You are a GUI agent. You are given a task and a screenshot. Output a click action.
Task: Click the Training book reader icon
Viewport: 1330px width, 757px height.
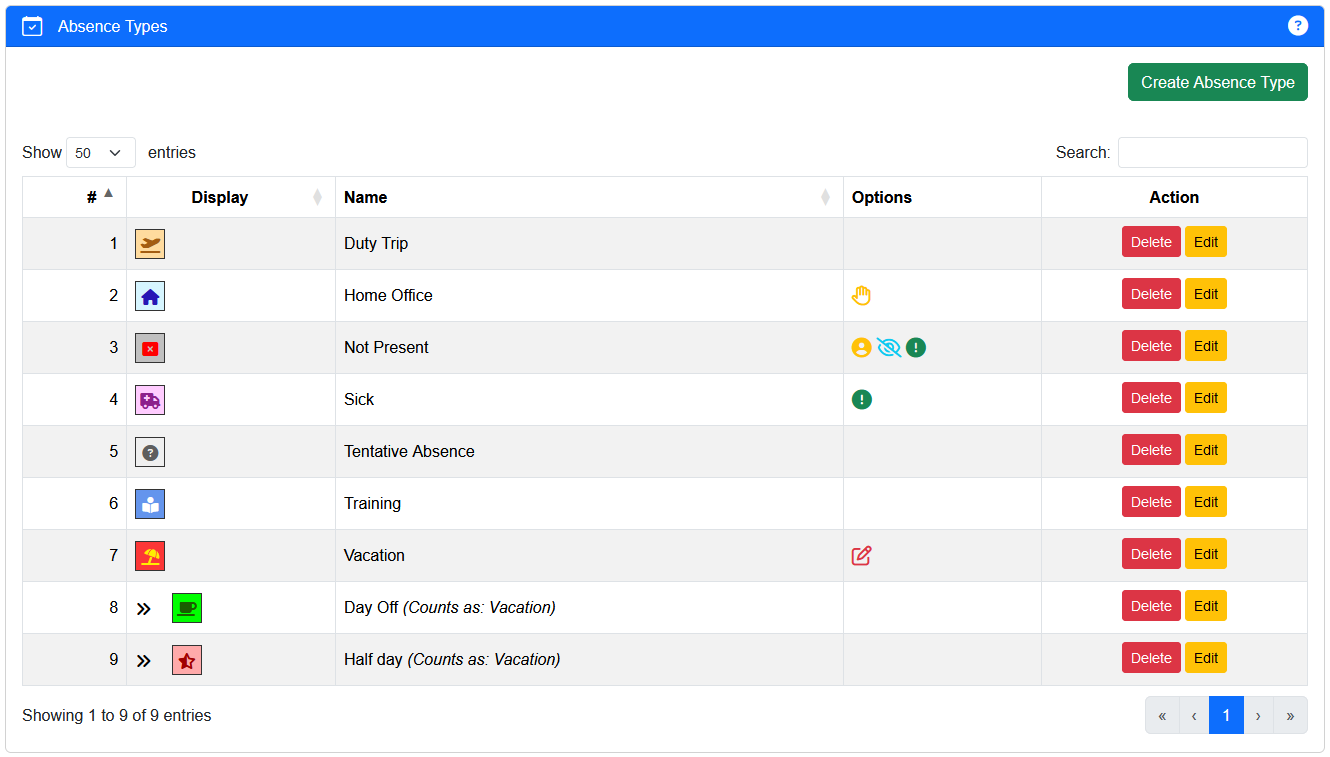[x=150, y=504]
